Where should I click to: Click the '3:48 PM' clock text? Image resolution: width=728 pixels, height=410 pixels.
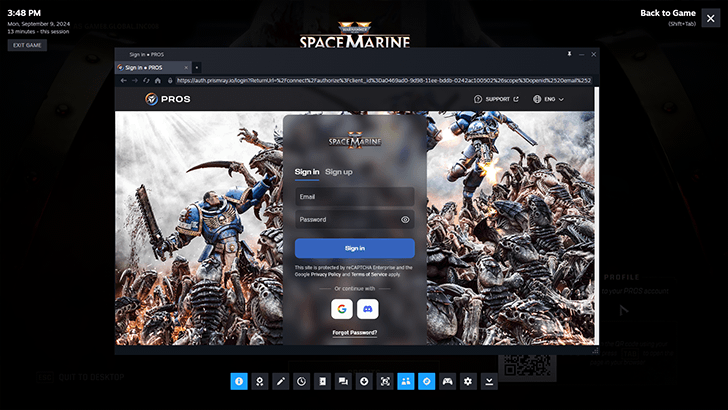click(24, 13)
